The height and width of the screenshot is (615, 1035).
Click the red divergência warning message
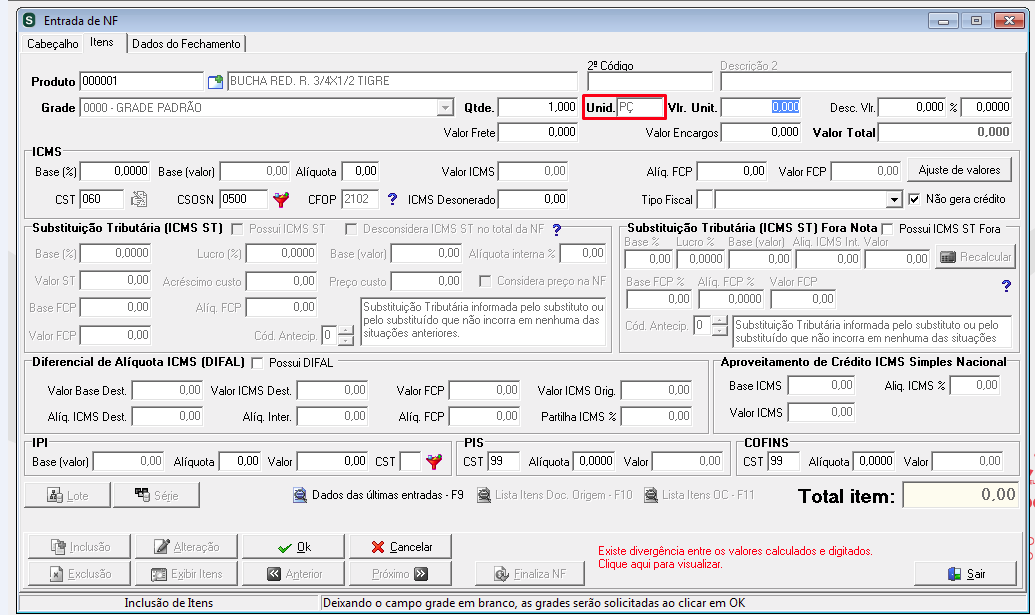point(735,558)
